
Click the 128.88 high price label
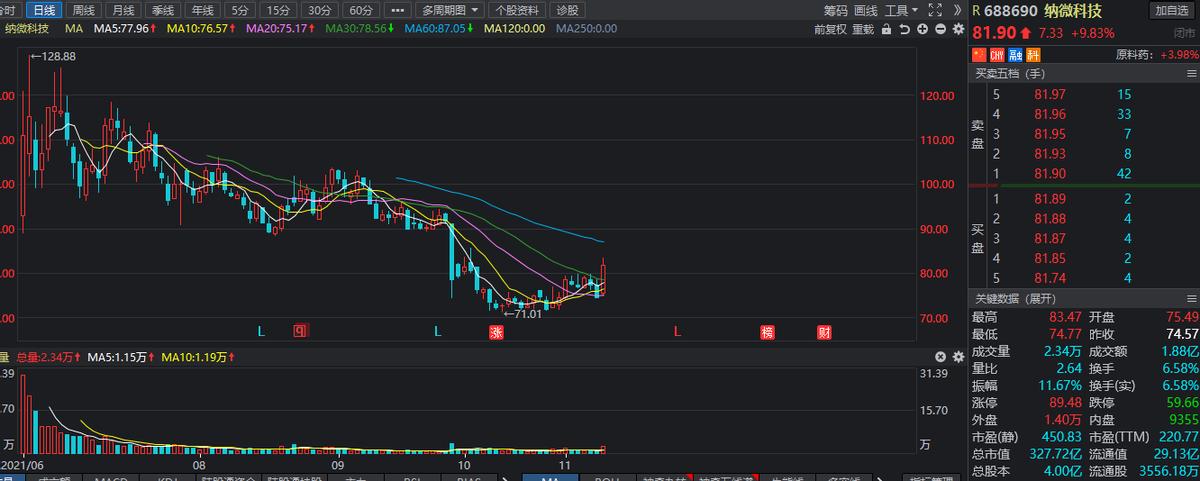[58, 56]
